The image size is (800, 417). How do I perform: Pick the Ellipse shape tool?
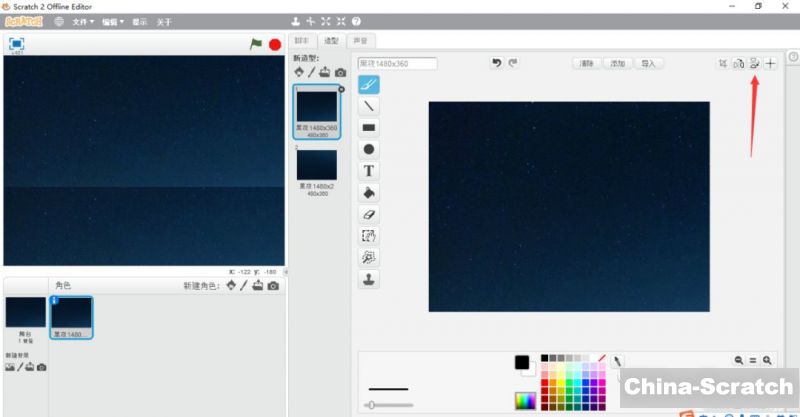pos(369,149)
